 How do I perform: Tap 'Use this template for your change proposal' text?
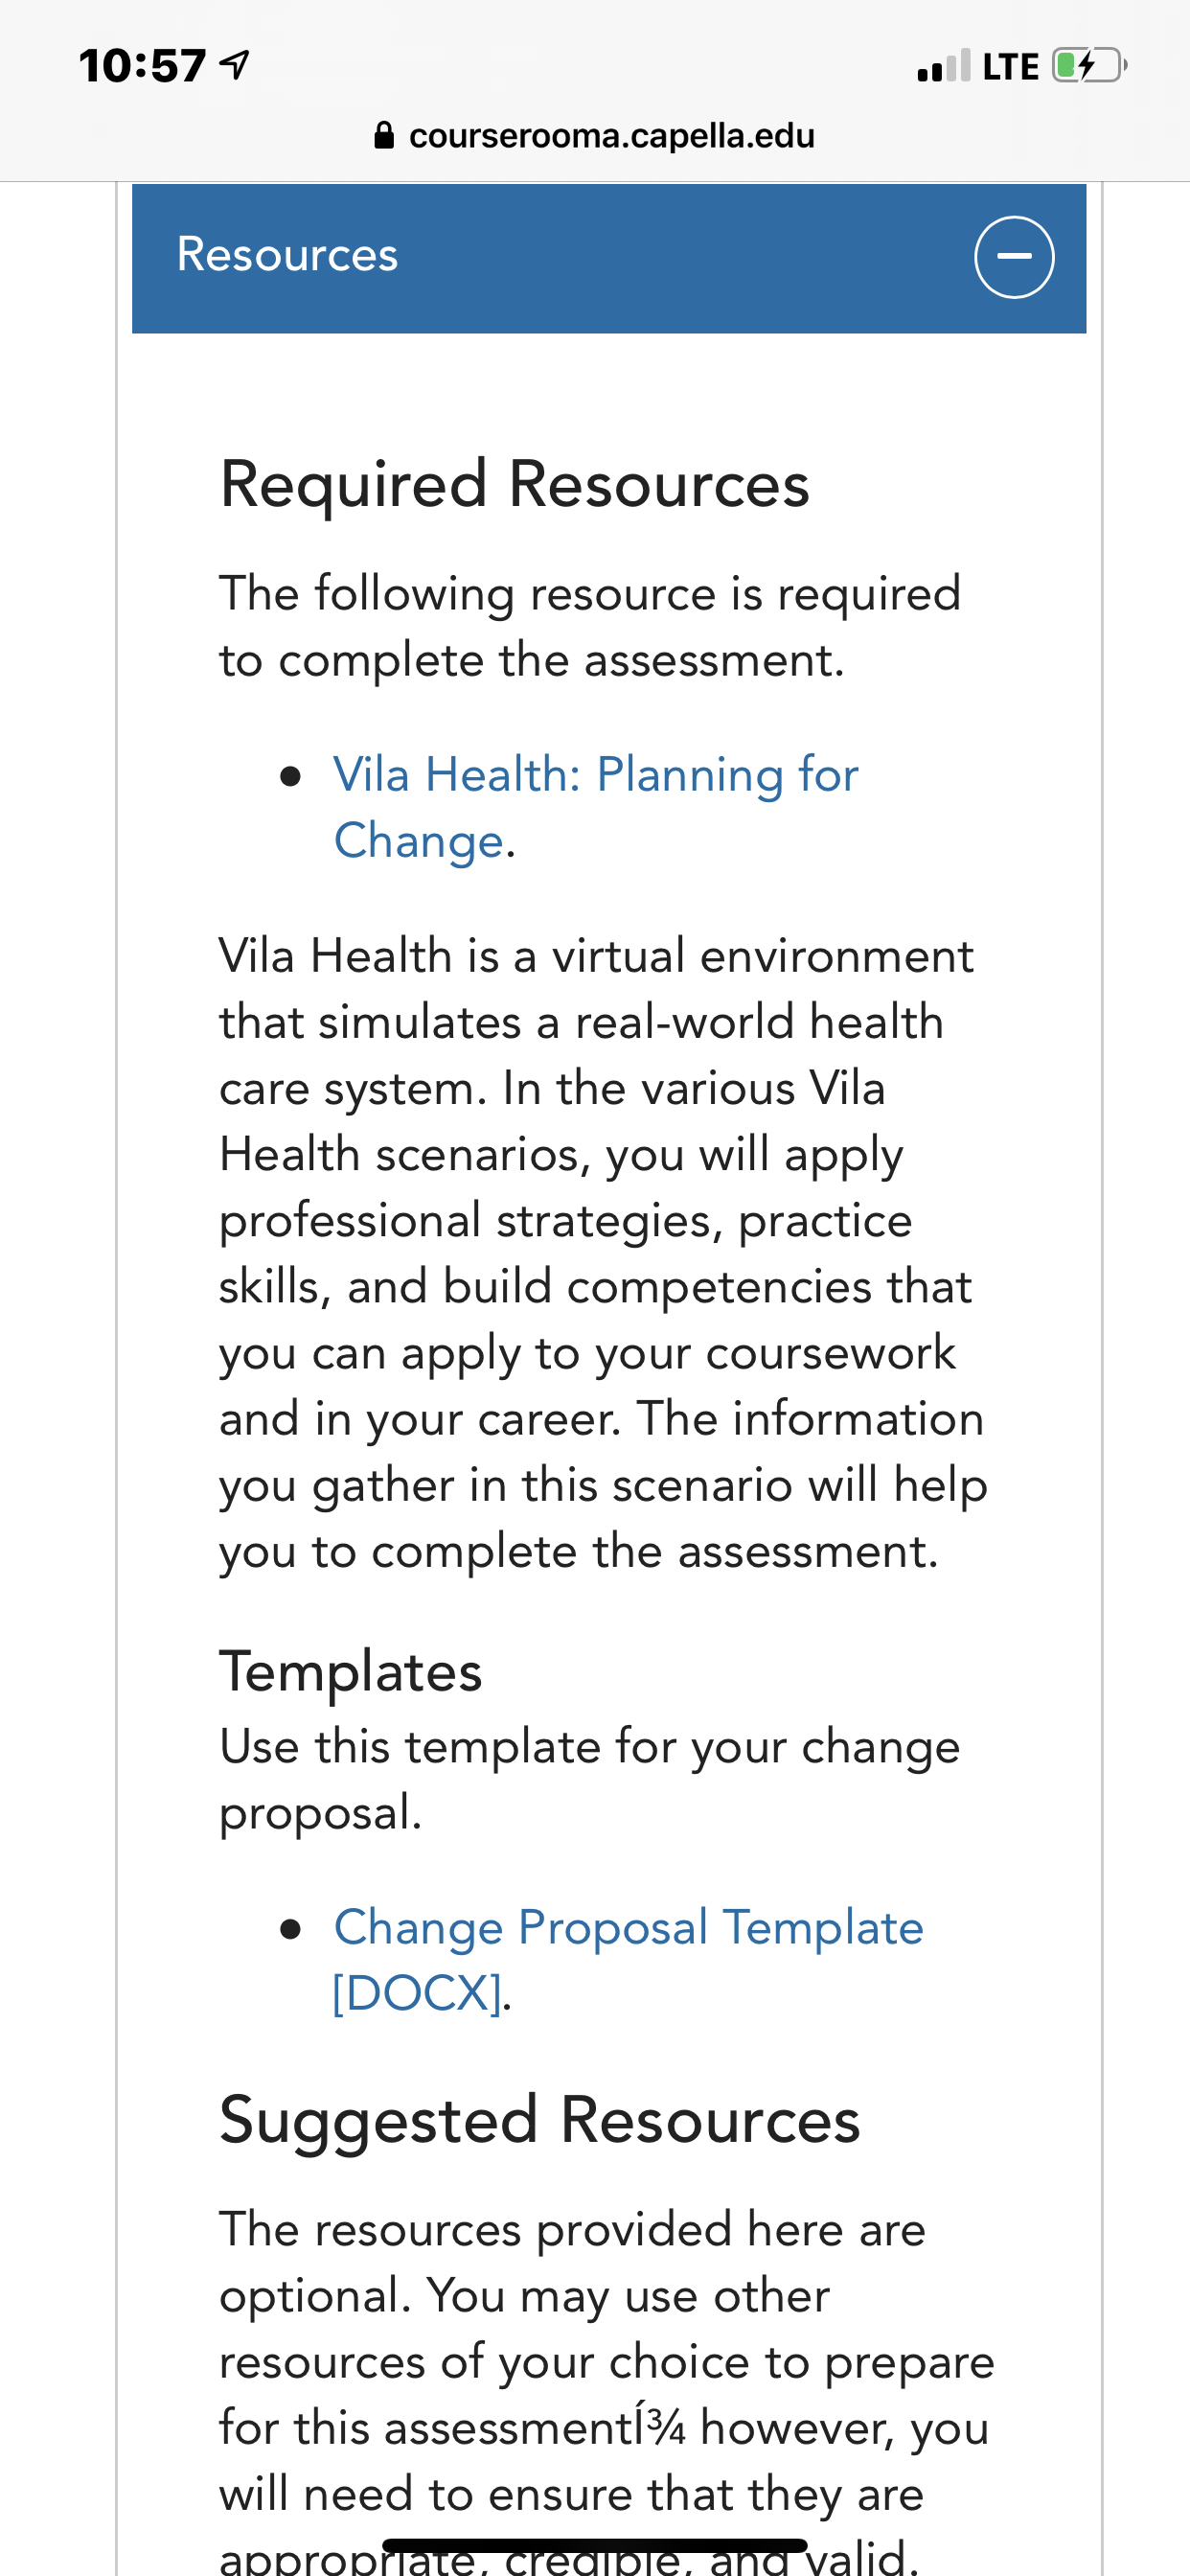(x=590, y=1779)
